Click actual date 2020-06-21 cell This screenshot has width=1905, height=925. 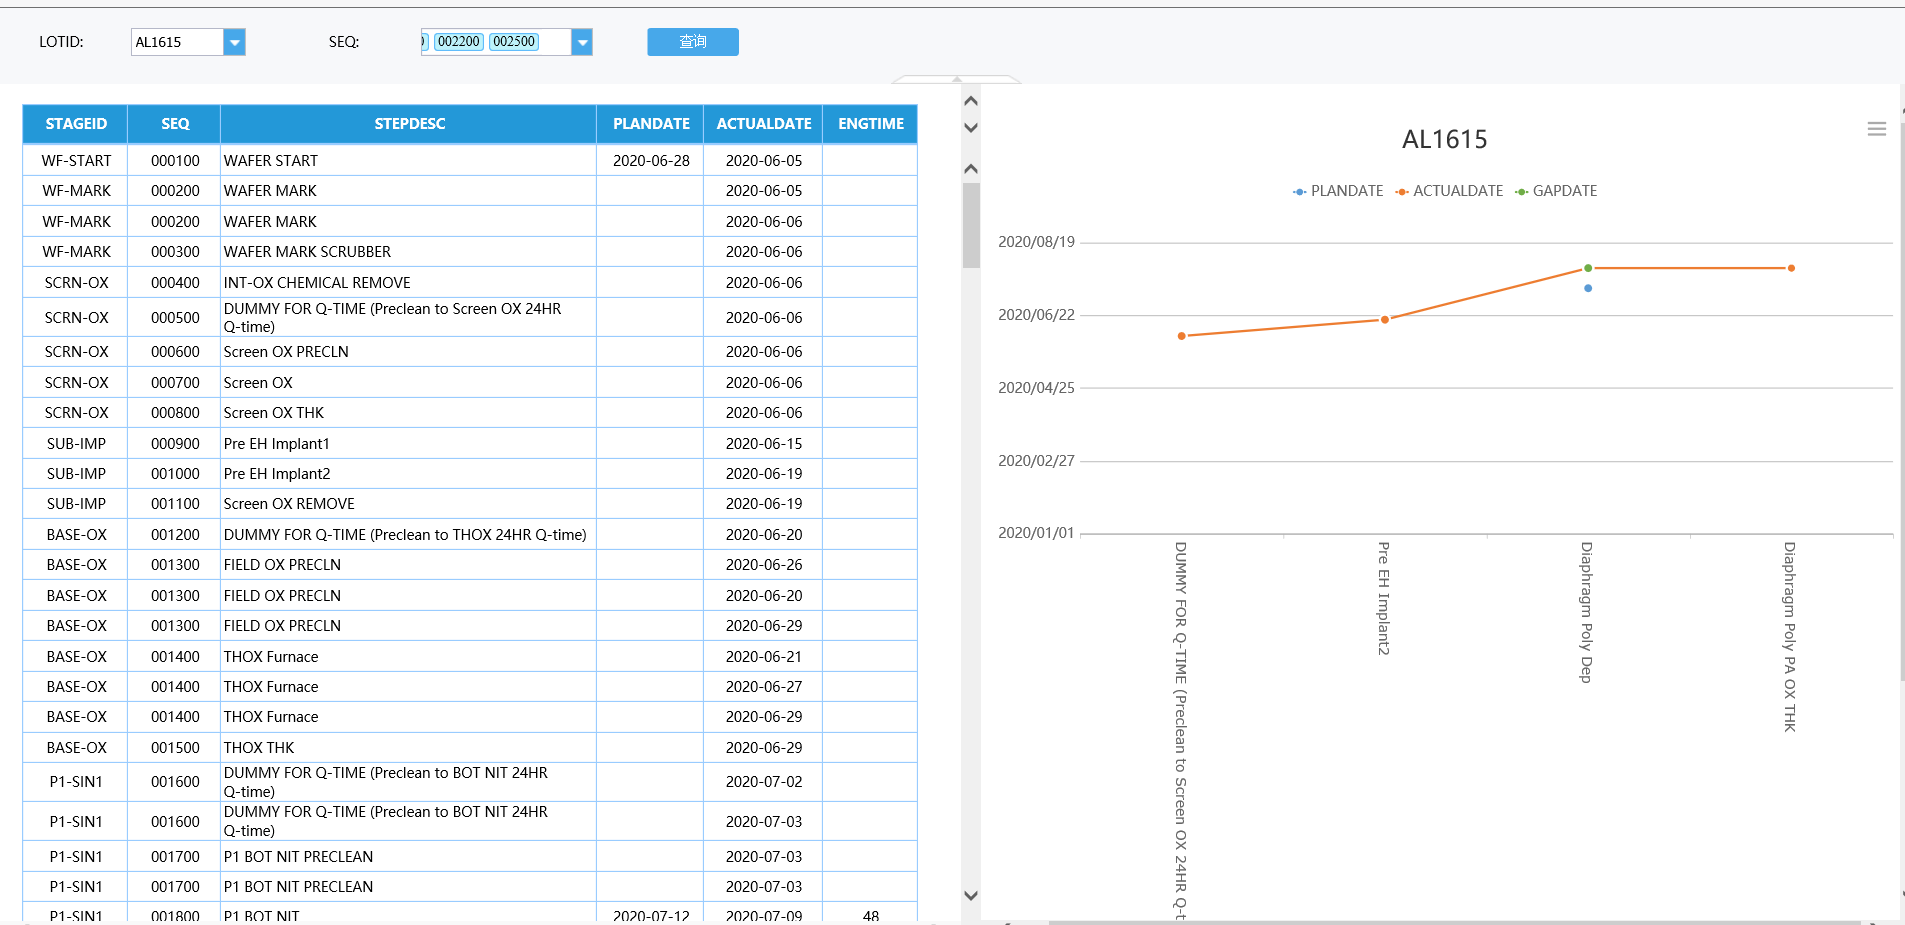click(x=764, y=657)
